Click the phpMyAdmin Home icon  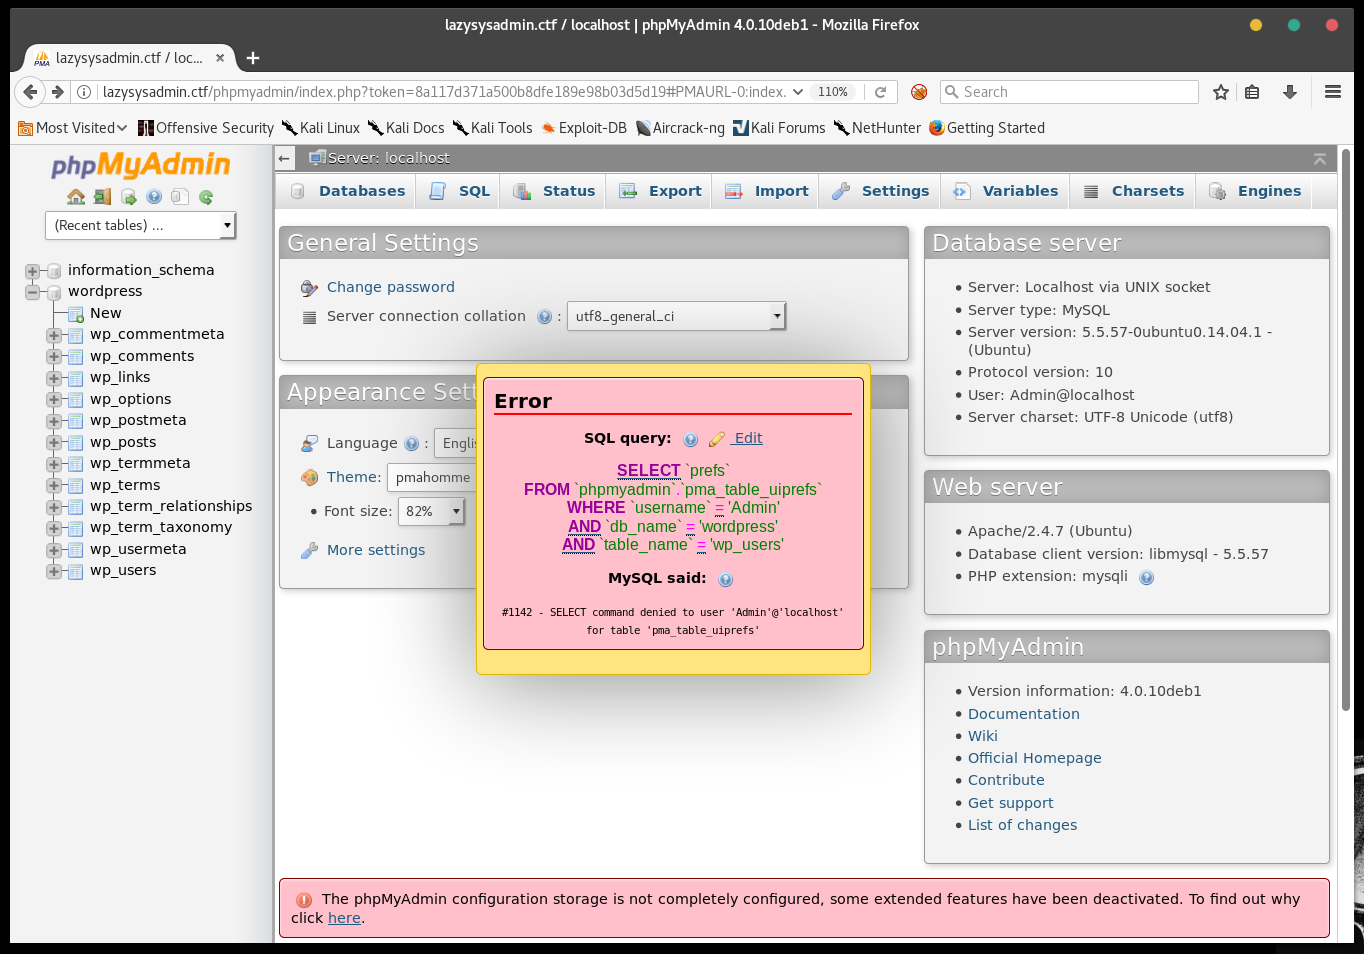click(x=76, y=197)
